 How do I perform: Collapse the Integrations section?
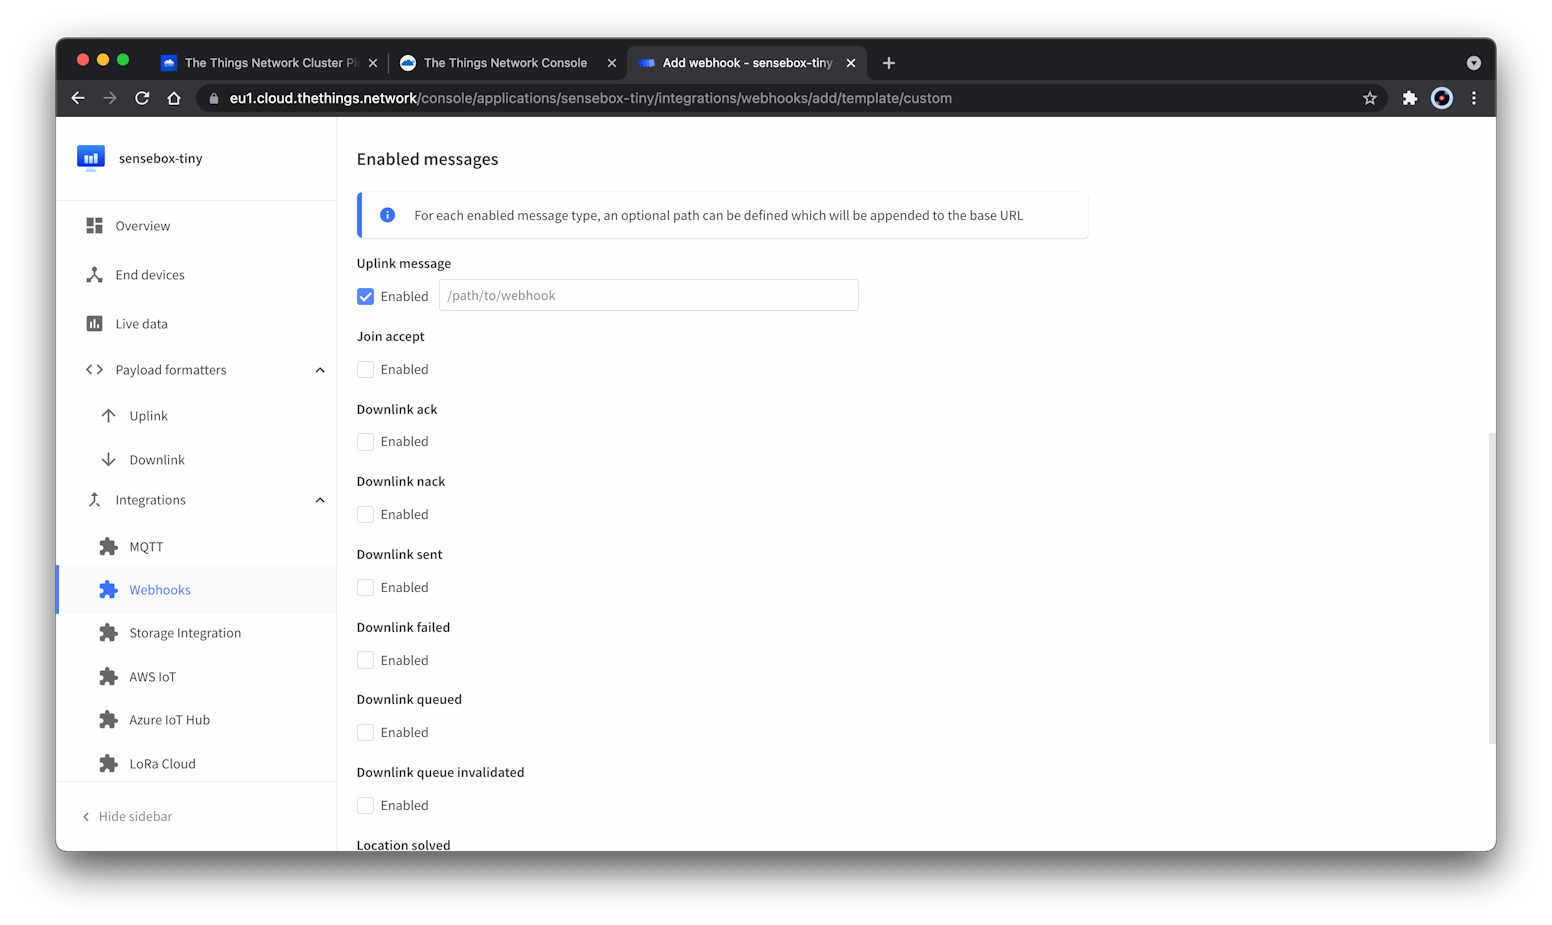point(320,500)
